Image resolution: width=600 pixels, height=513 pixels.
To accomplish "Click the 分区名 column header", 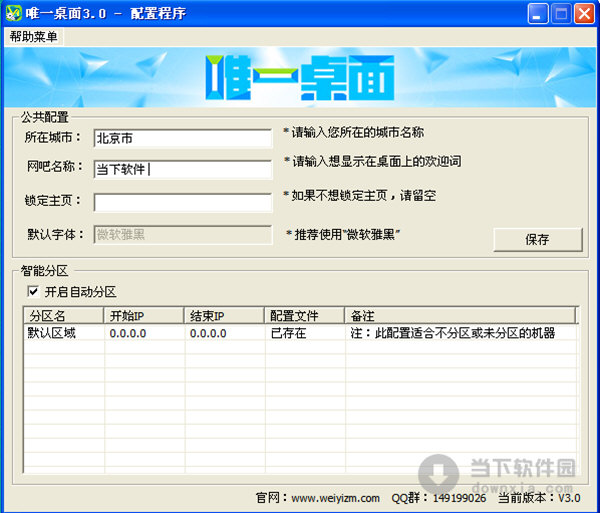I will 64,316.
